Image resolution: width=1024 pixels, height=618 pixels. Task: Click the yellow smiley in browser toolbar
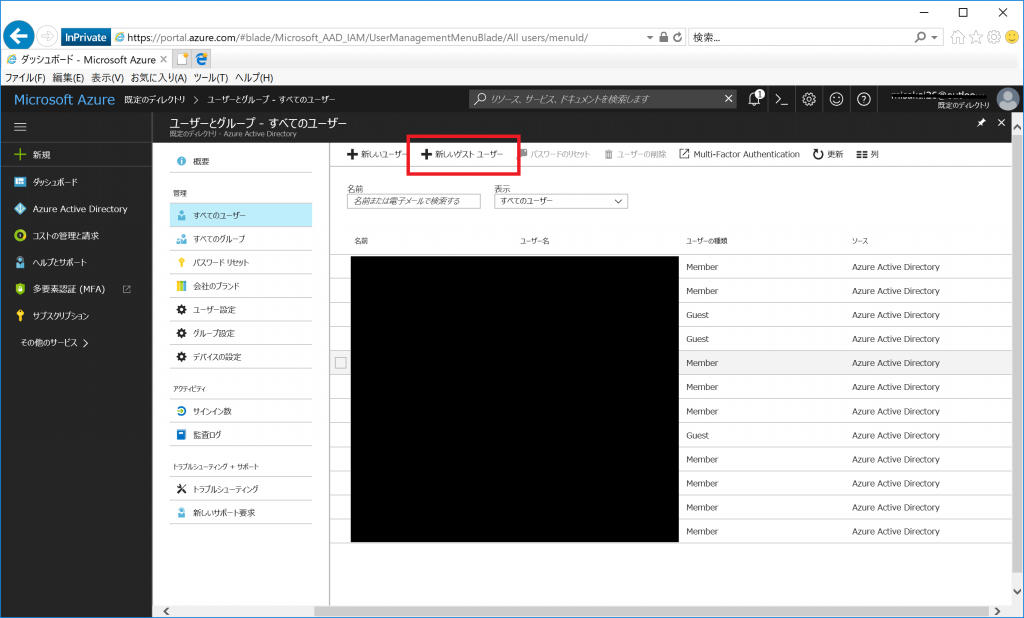click(x=1012, y=37)
